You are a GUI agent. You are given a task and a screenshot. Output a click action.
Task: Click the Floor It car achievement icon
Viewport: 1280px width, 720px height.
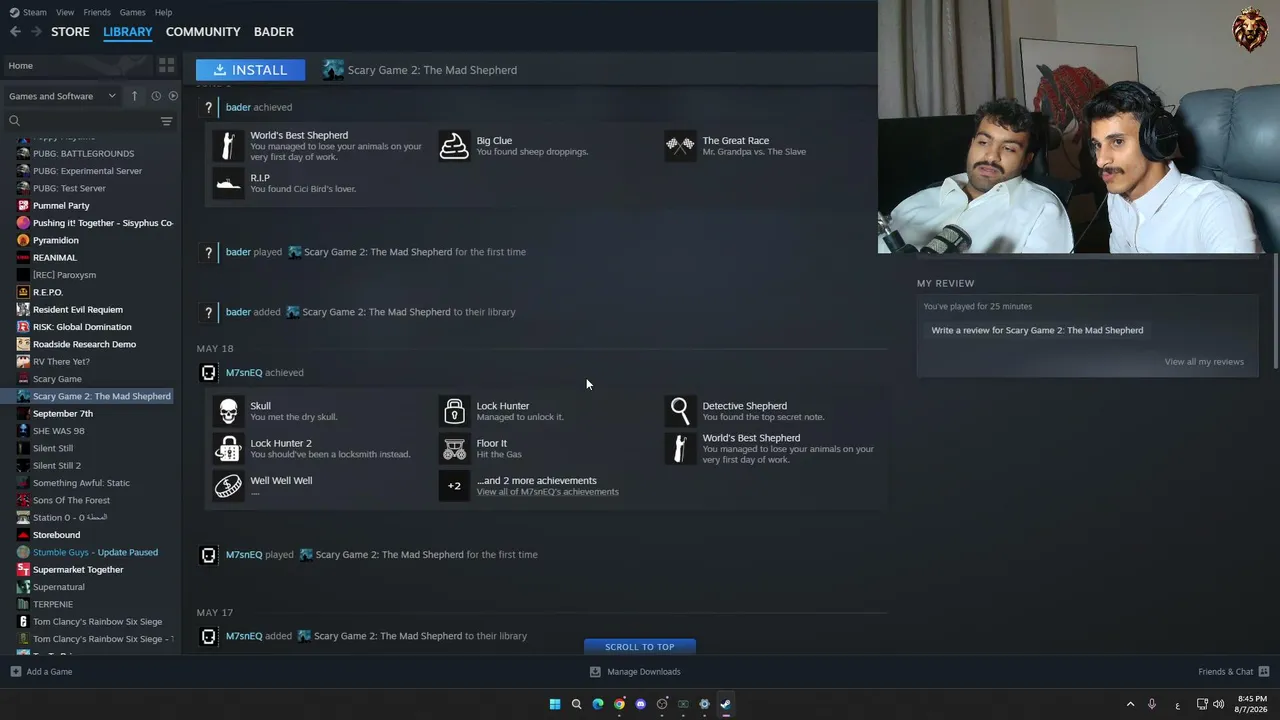click(454, 448)
